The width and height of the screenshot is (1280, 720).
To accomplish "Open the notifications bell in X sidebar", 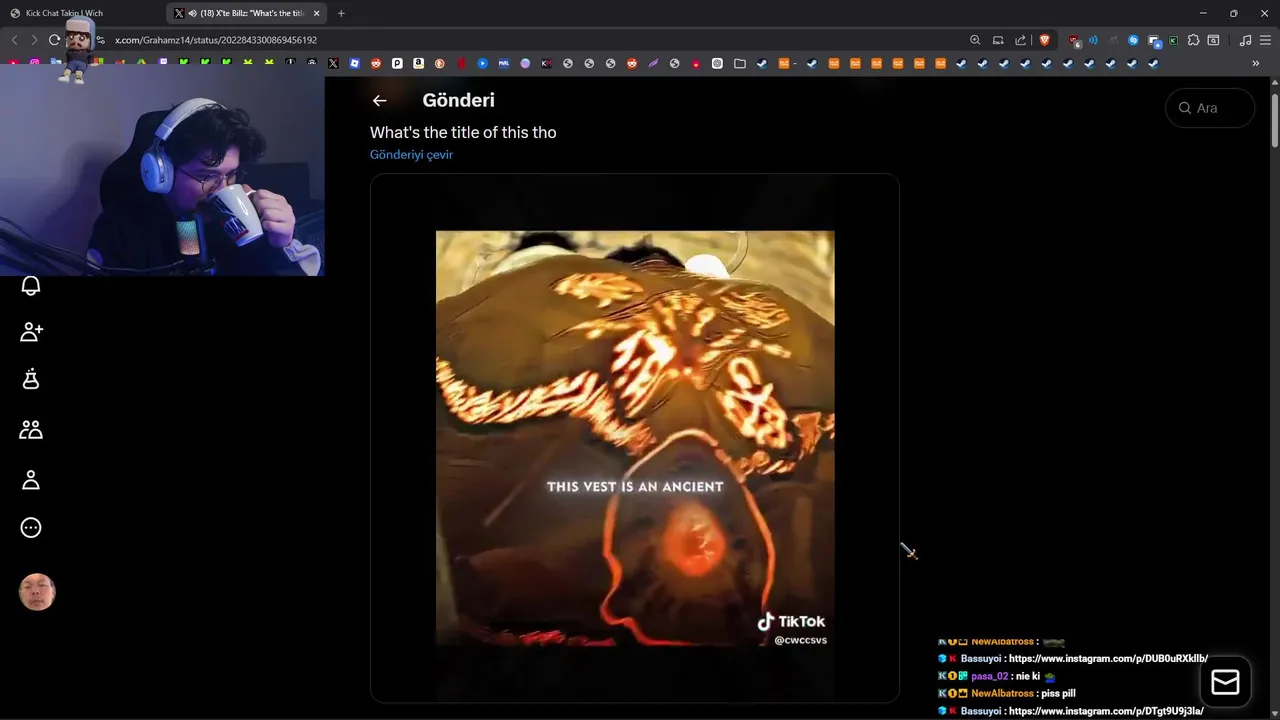I will pos(31,286).
